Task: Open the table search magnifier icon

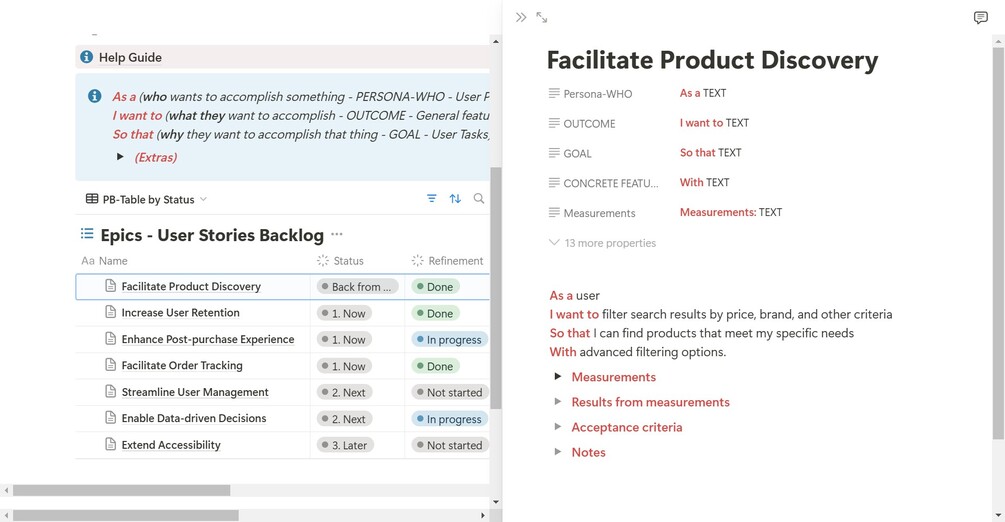Action: pyautogui.click(x=479, y=199)
